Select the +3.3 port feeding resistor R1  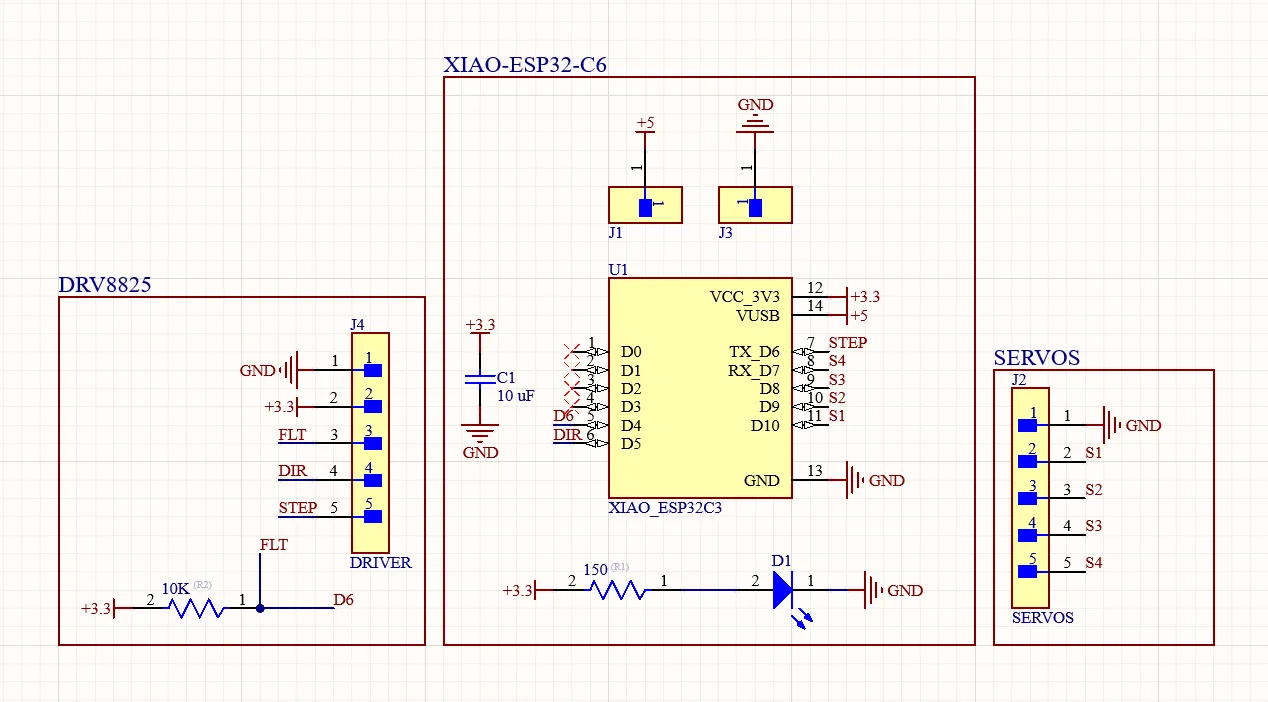tap(520, 590)
